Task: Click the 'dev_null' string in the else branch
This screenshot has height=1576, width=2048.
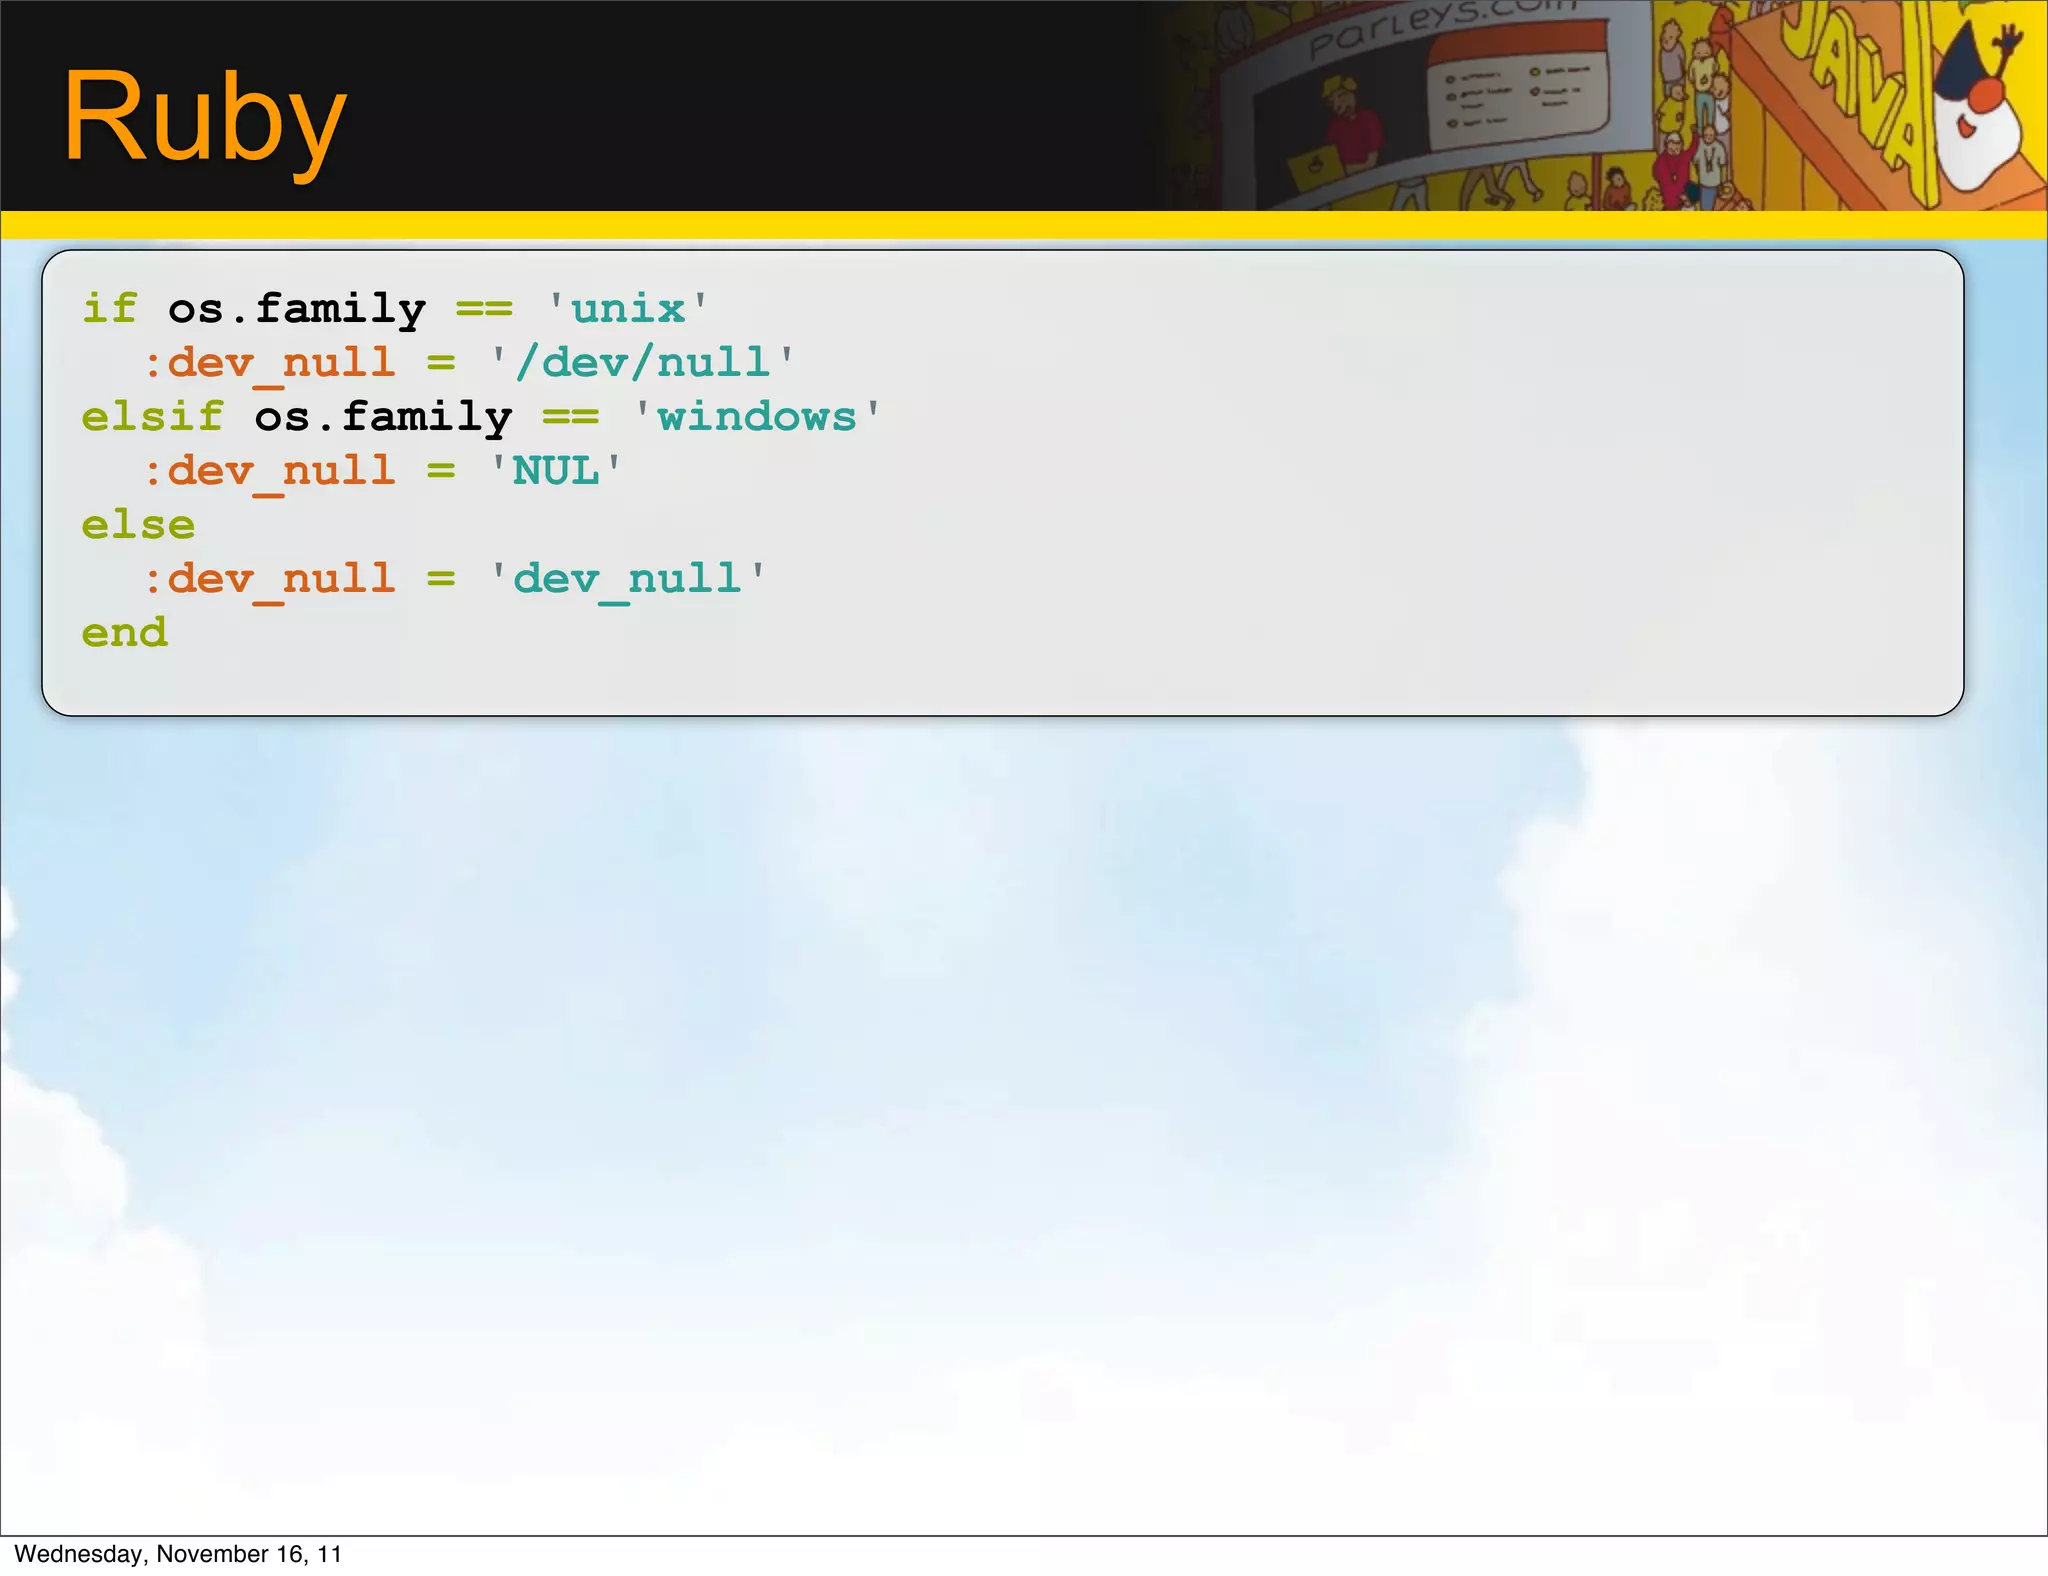Action: pyautogui.click(x=627, y=579)
